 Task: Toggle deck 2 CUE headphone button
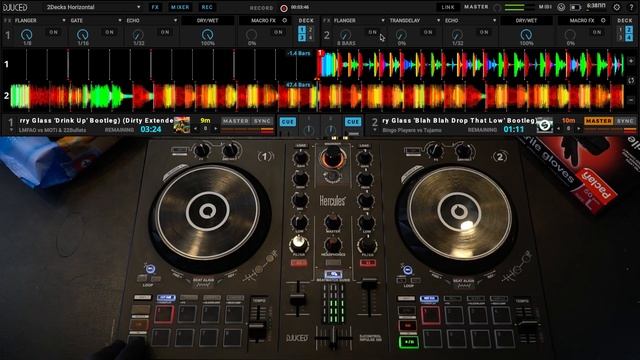[353, 122]
